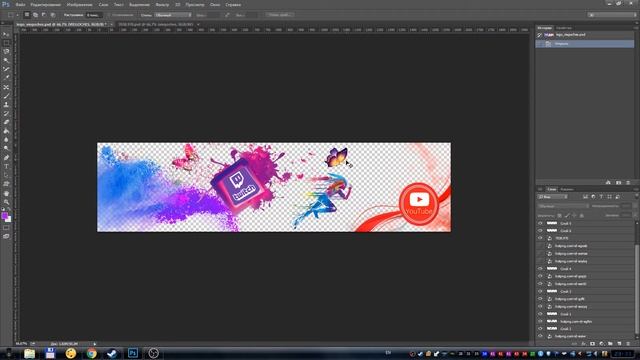This screenshot has width=640, height=360.
Task: Open tool preset picker arrow
Action: [x=17, y=15]
